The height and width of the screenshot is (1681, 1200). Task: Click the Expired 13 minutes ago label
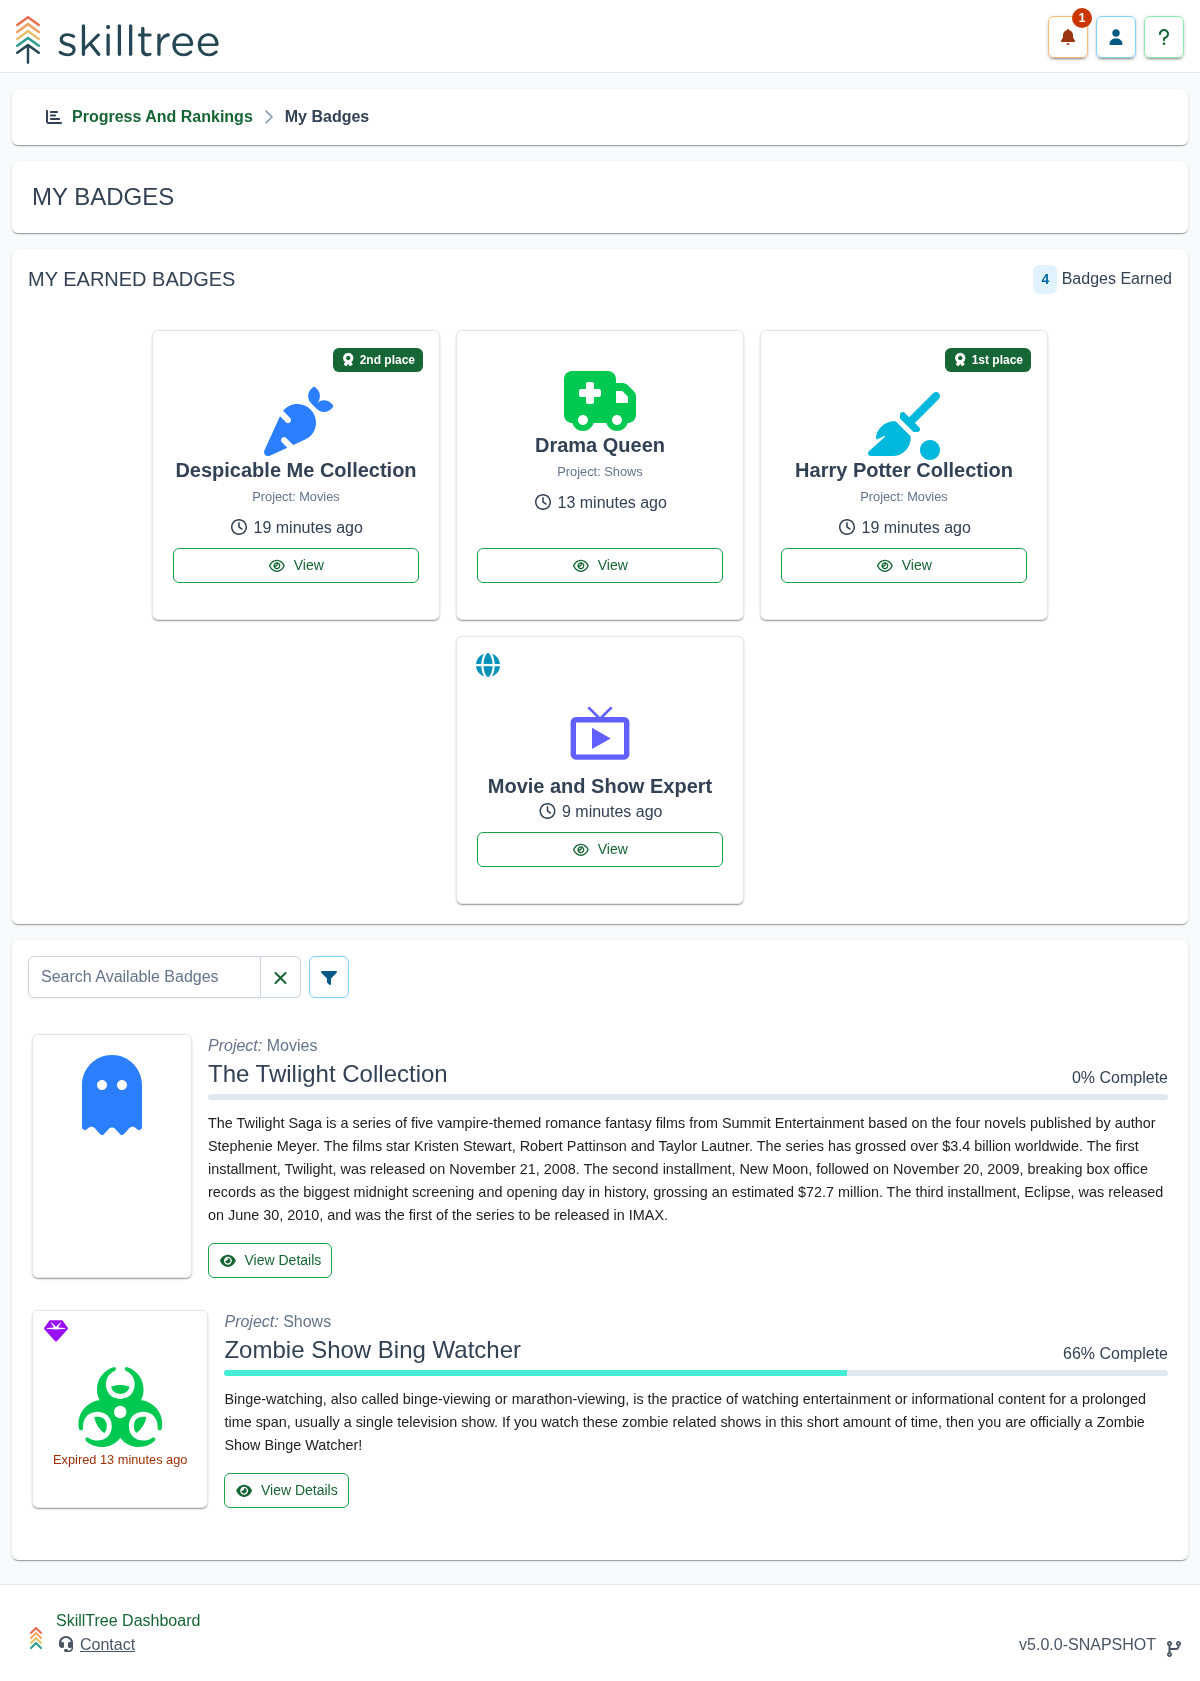(x=120, y=1460)
